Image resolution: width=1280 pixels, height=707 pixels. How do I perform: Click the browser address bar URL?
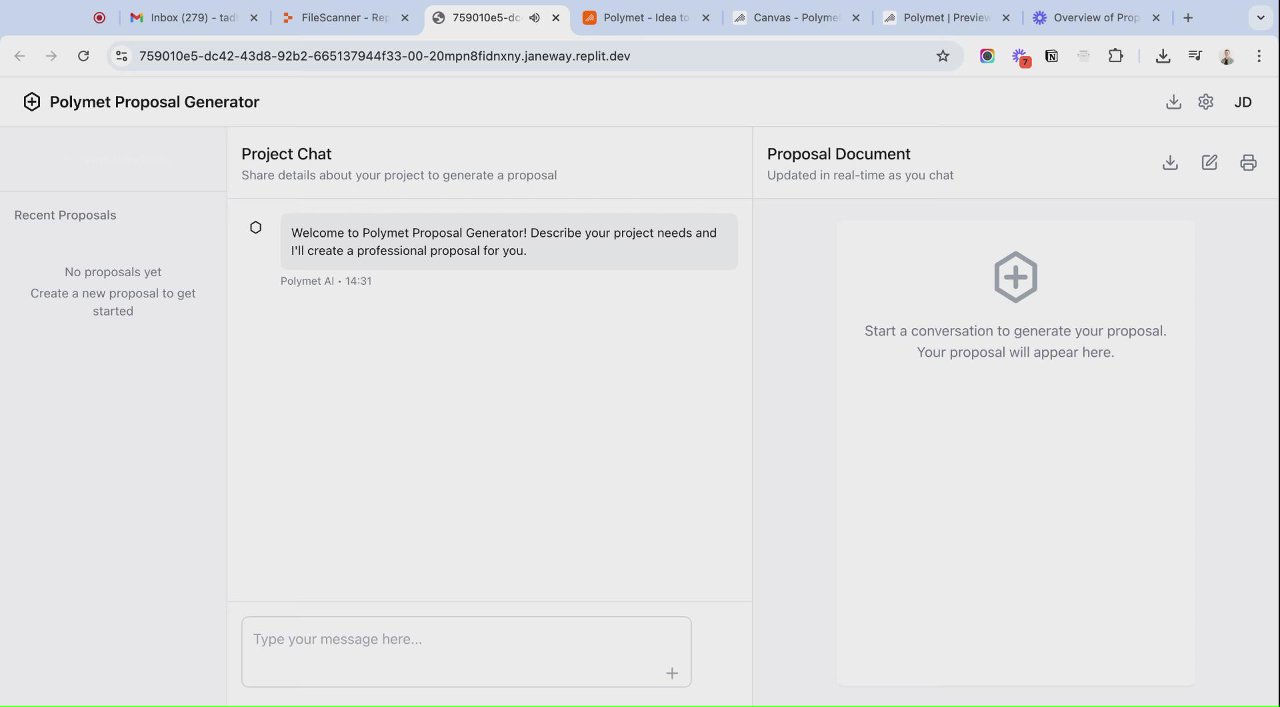point(385,56)
